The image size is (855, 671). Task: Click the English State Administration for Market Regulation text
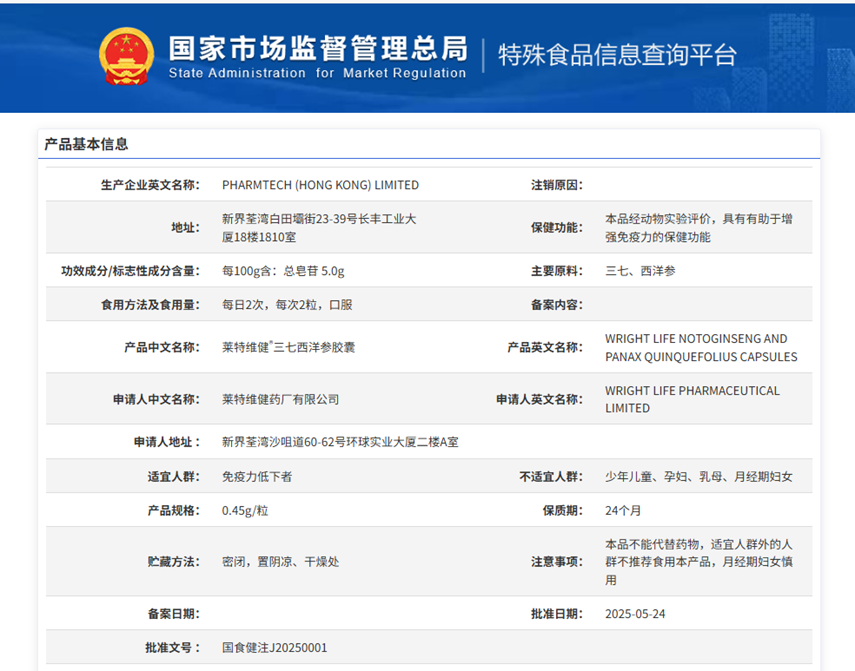pos(317,73)
